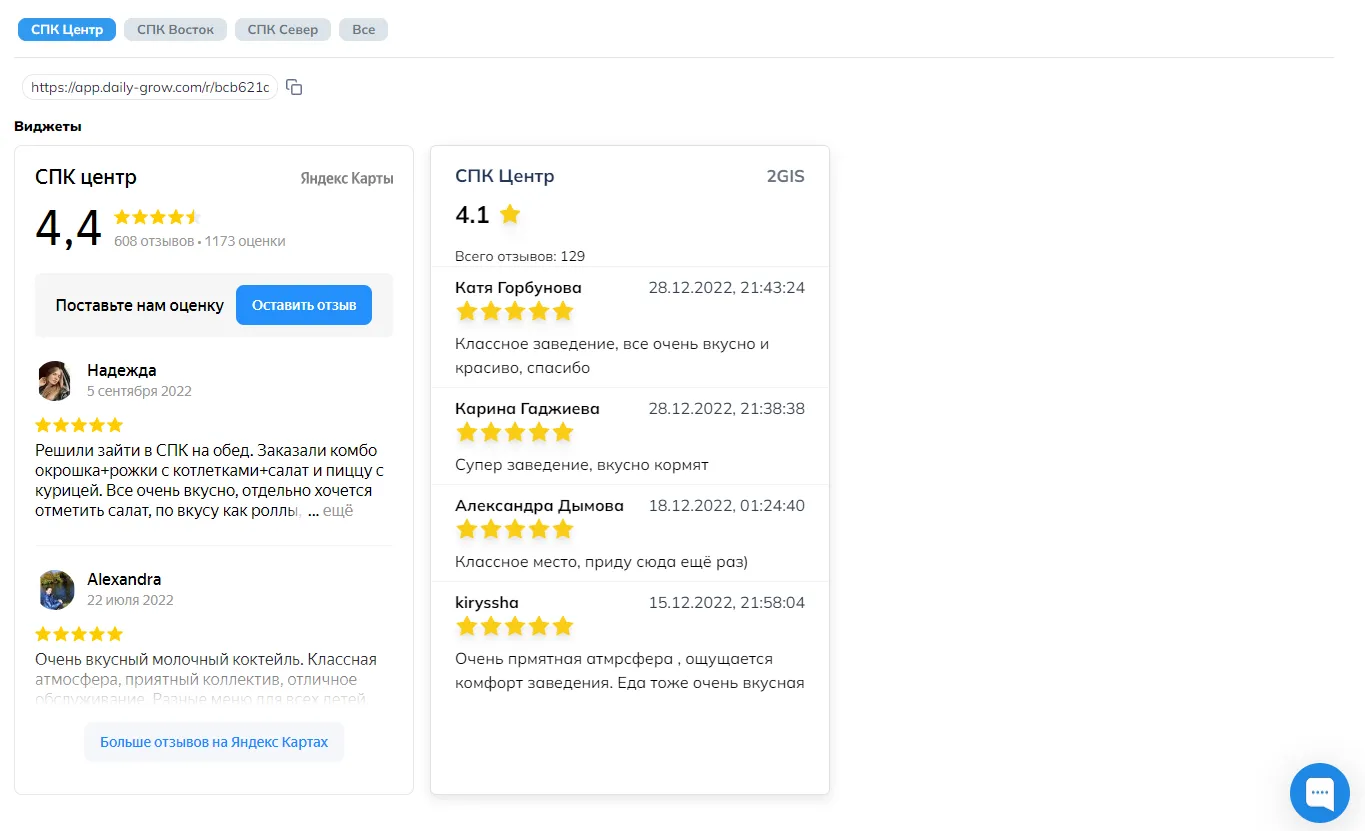Select the app.daily-grow.com URL field
This screenshot has width=1365, height=831.
[150, 87]
